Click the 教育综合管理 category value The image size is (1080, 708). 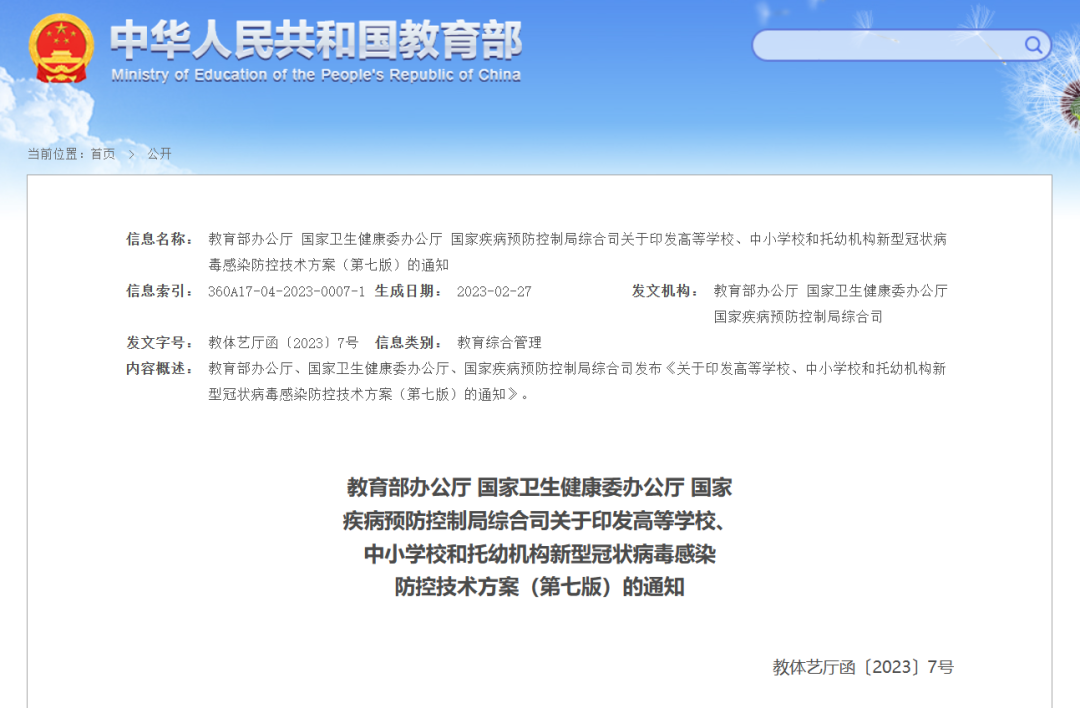click(x=499, y=342)
